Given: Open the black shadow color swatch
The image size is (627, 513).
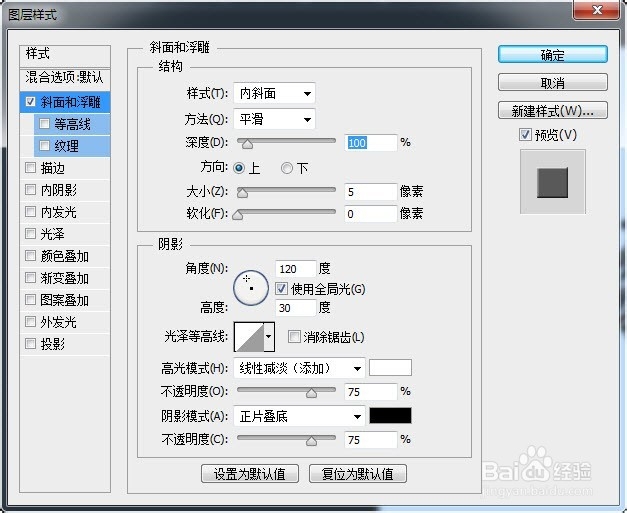Looking at the screenshot, I should 390,416.
